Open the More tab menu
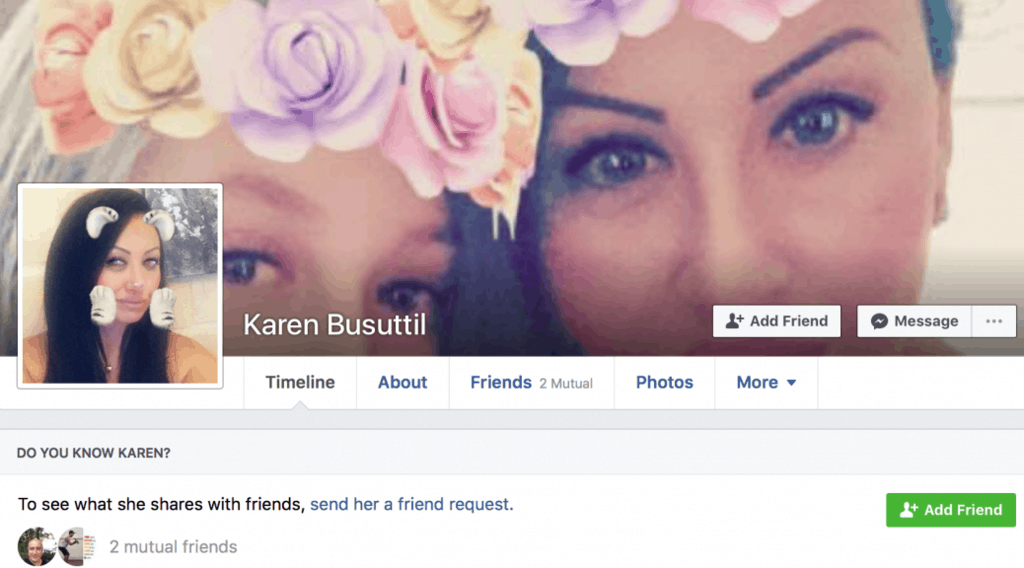 (x=766, y=383)
